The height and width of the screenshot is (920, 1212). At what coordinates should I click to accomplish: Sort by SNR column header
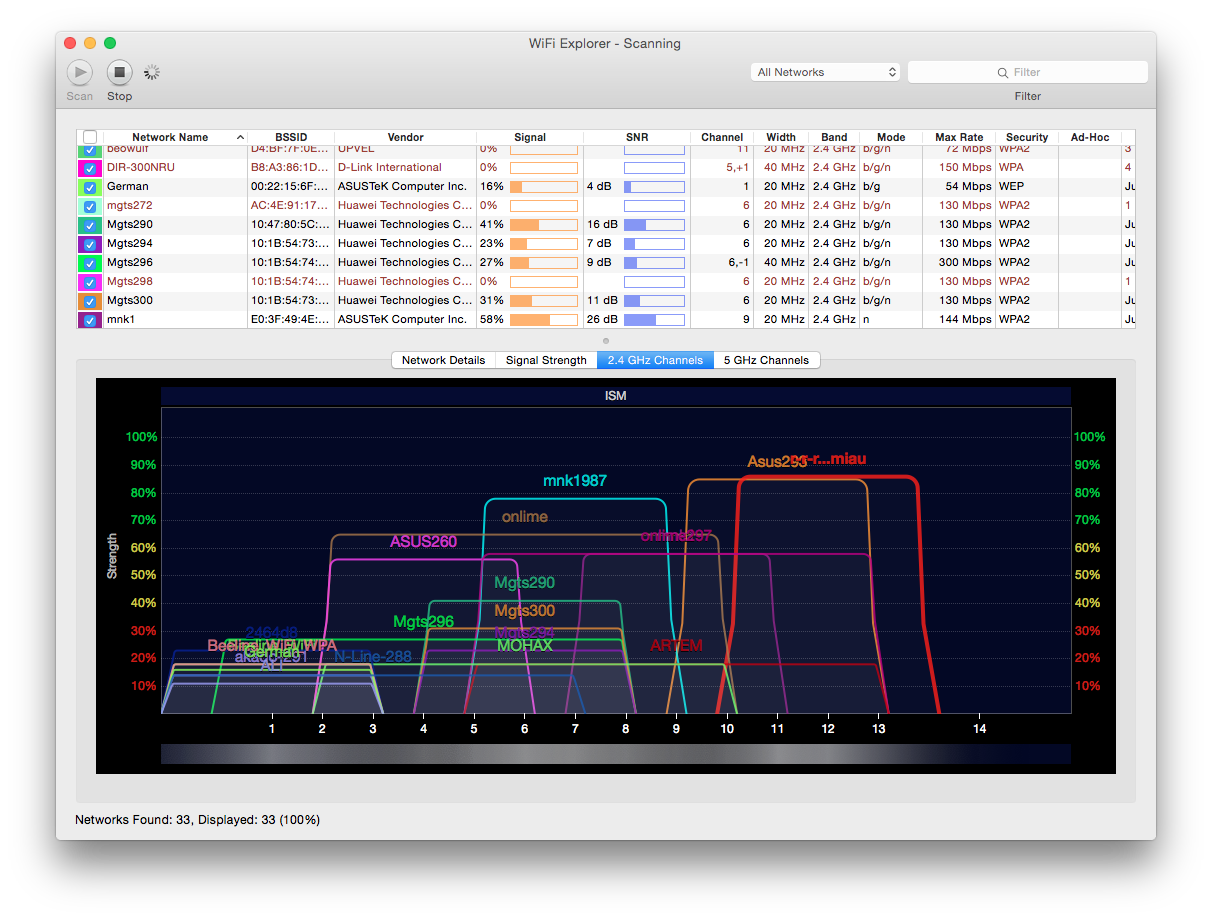click(x=637, y=137)
